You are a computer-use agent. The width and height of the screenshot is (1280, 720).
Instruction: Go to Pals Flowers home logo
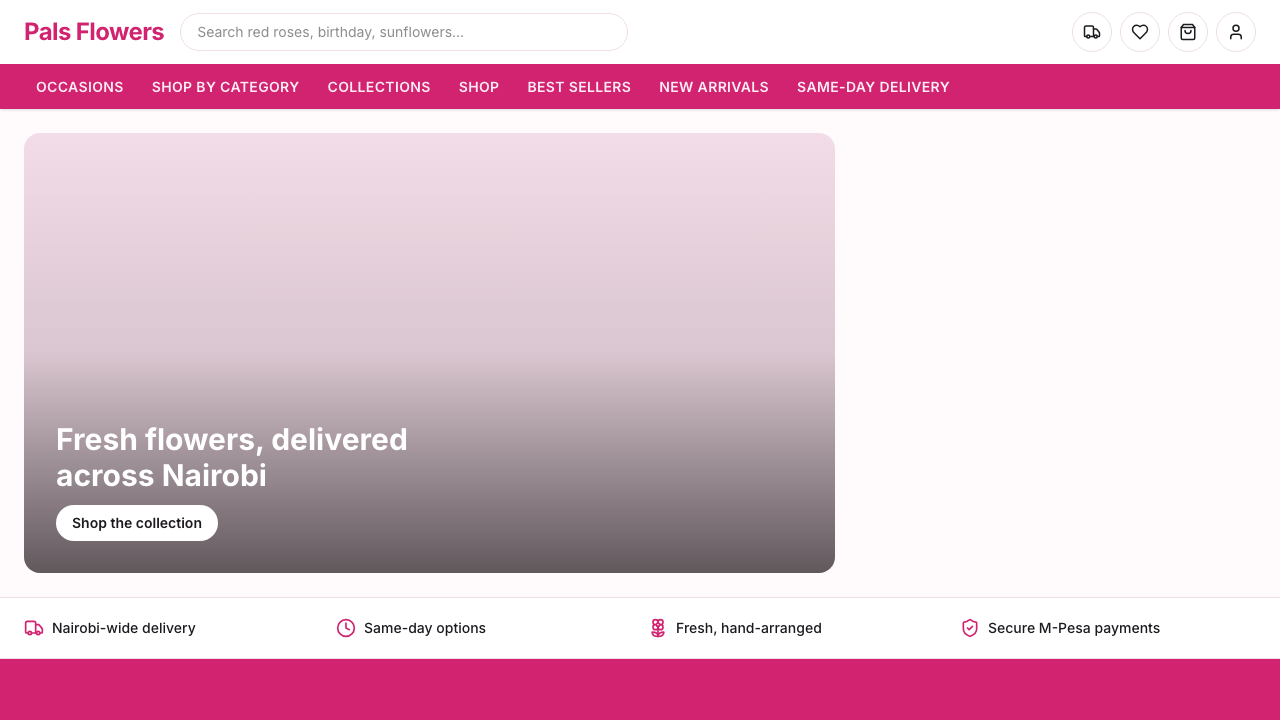point(94,32)
